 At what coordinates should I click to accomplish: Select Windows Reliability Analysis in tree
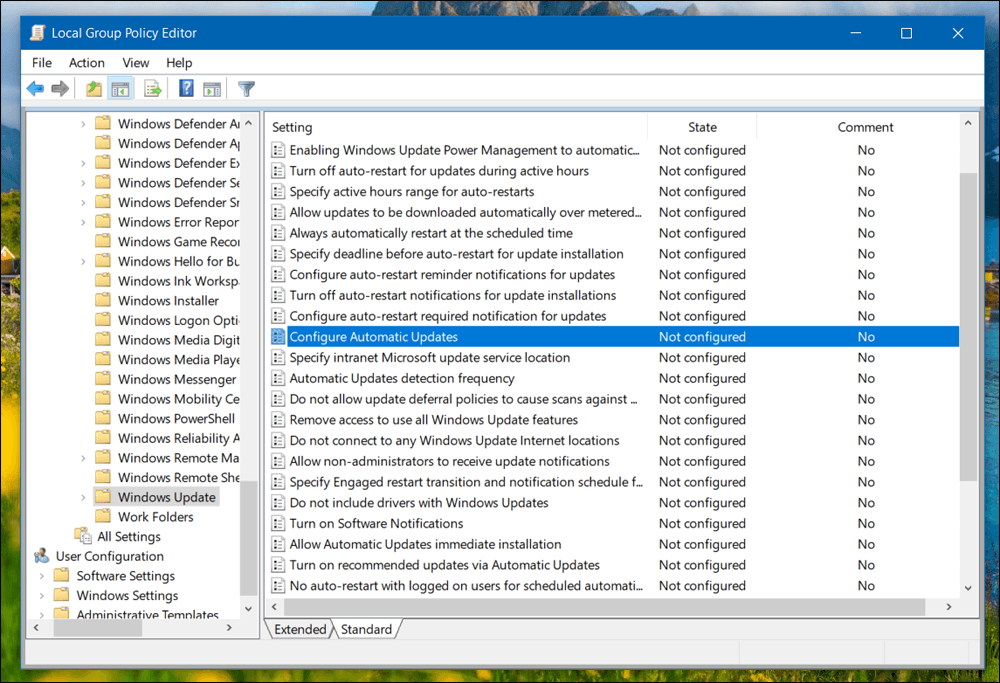tap(179, 438)
